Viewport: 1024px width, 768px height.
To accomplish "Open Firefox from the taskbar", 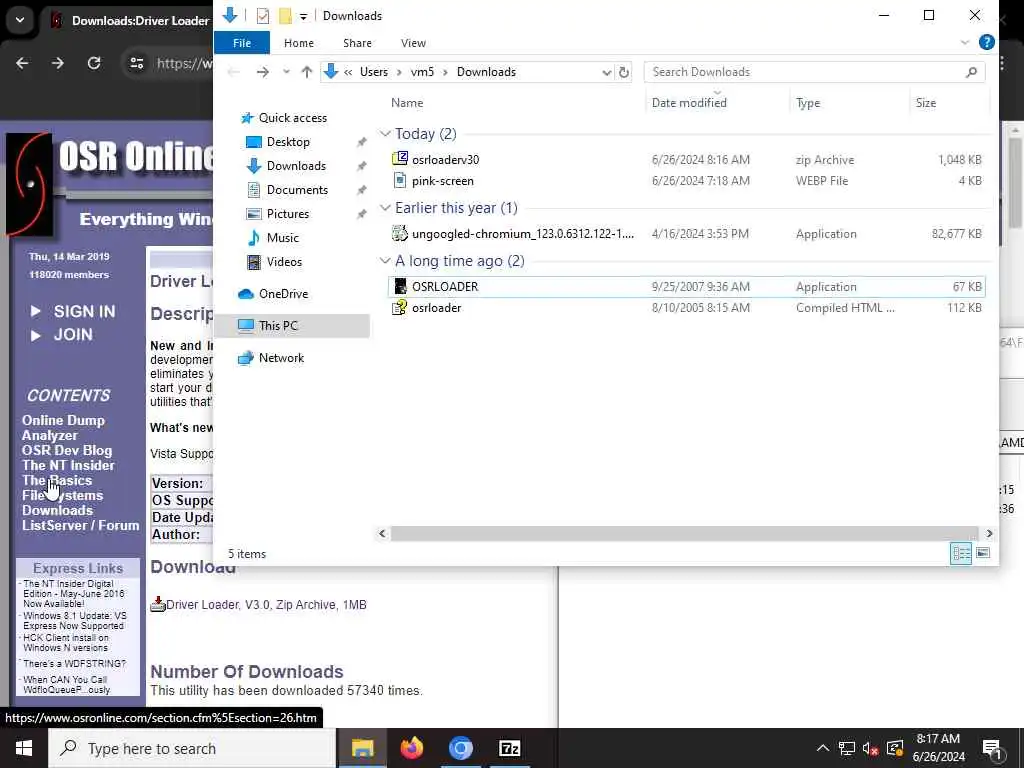I will click(412, 748).
